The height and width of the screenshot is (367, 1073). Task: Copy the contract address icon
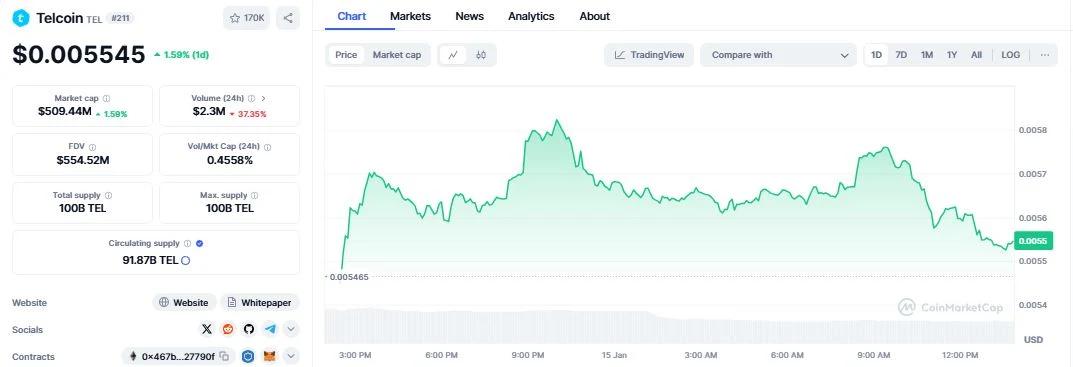click(x=226, y=356)
